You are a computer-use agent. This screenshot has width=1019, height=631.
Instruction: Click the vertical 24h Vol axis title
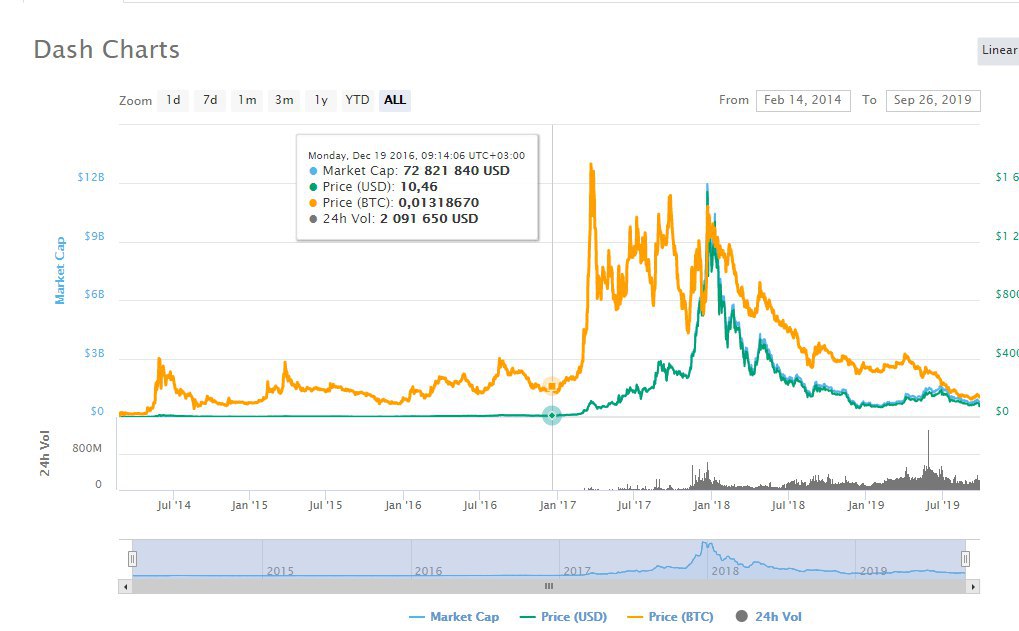tap(45, 453)
